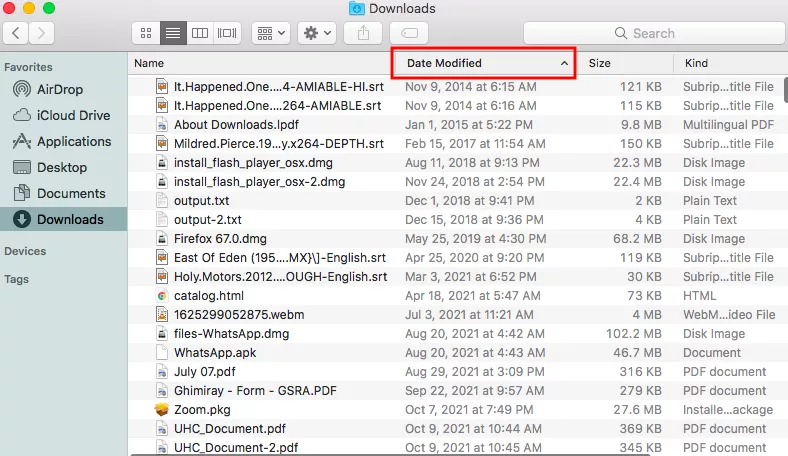Click the 68.2 MB size value
The height and width of the screenshot is (456, 788).
[x=637, y=239]
